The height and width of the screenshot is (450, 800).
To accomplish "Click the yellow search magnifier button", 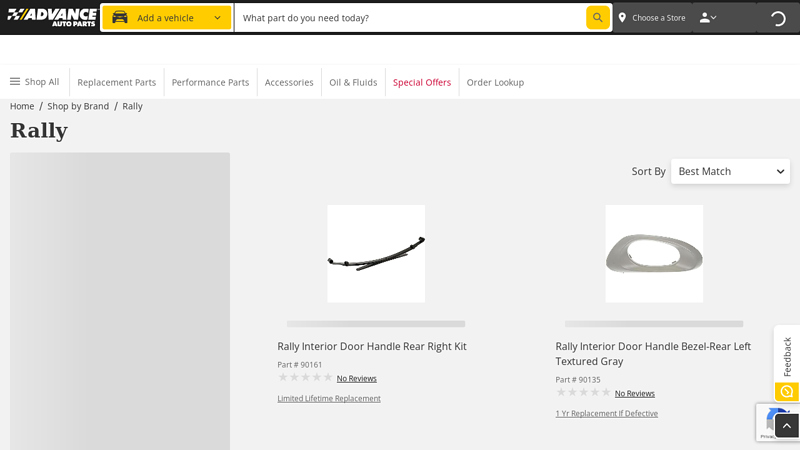I will click(597, 18).
